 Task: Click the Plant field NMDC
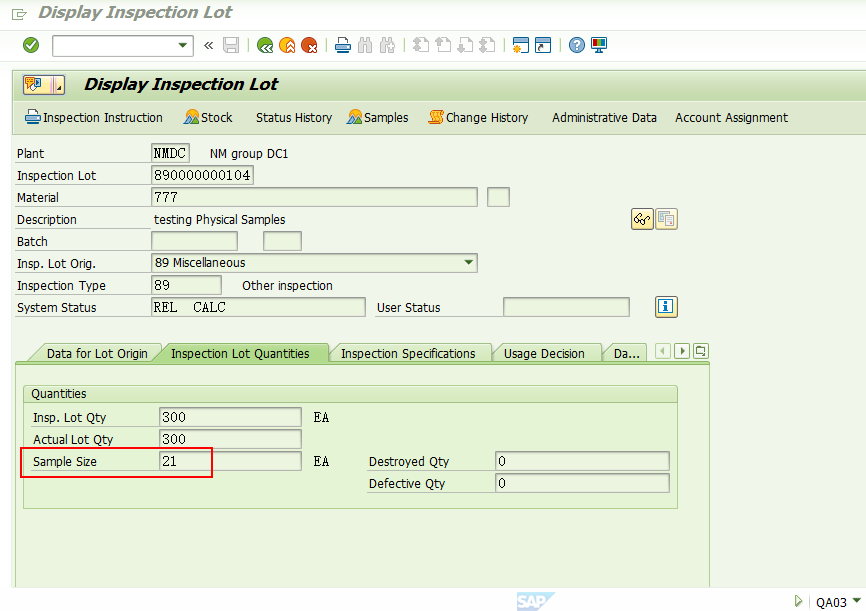pyautogui.click(x=170, y=153)
